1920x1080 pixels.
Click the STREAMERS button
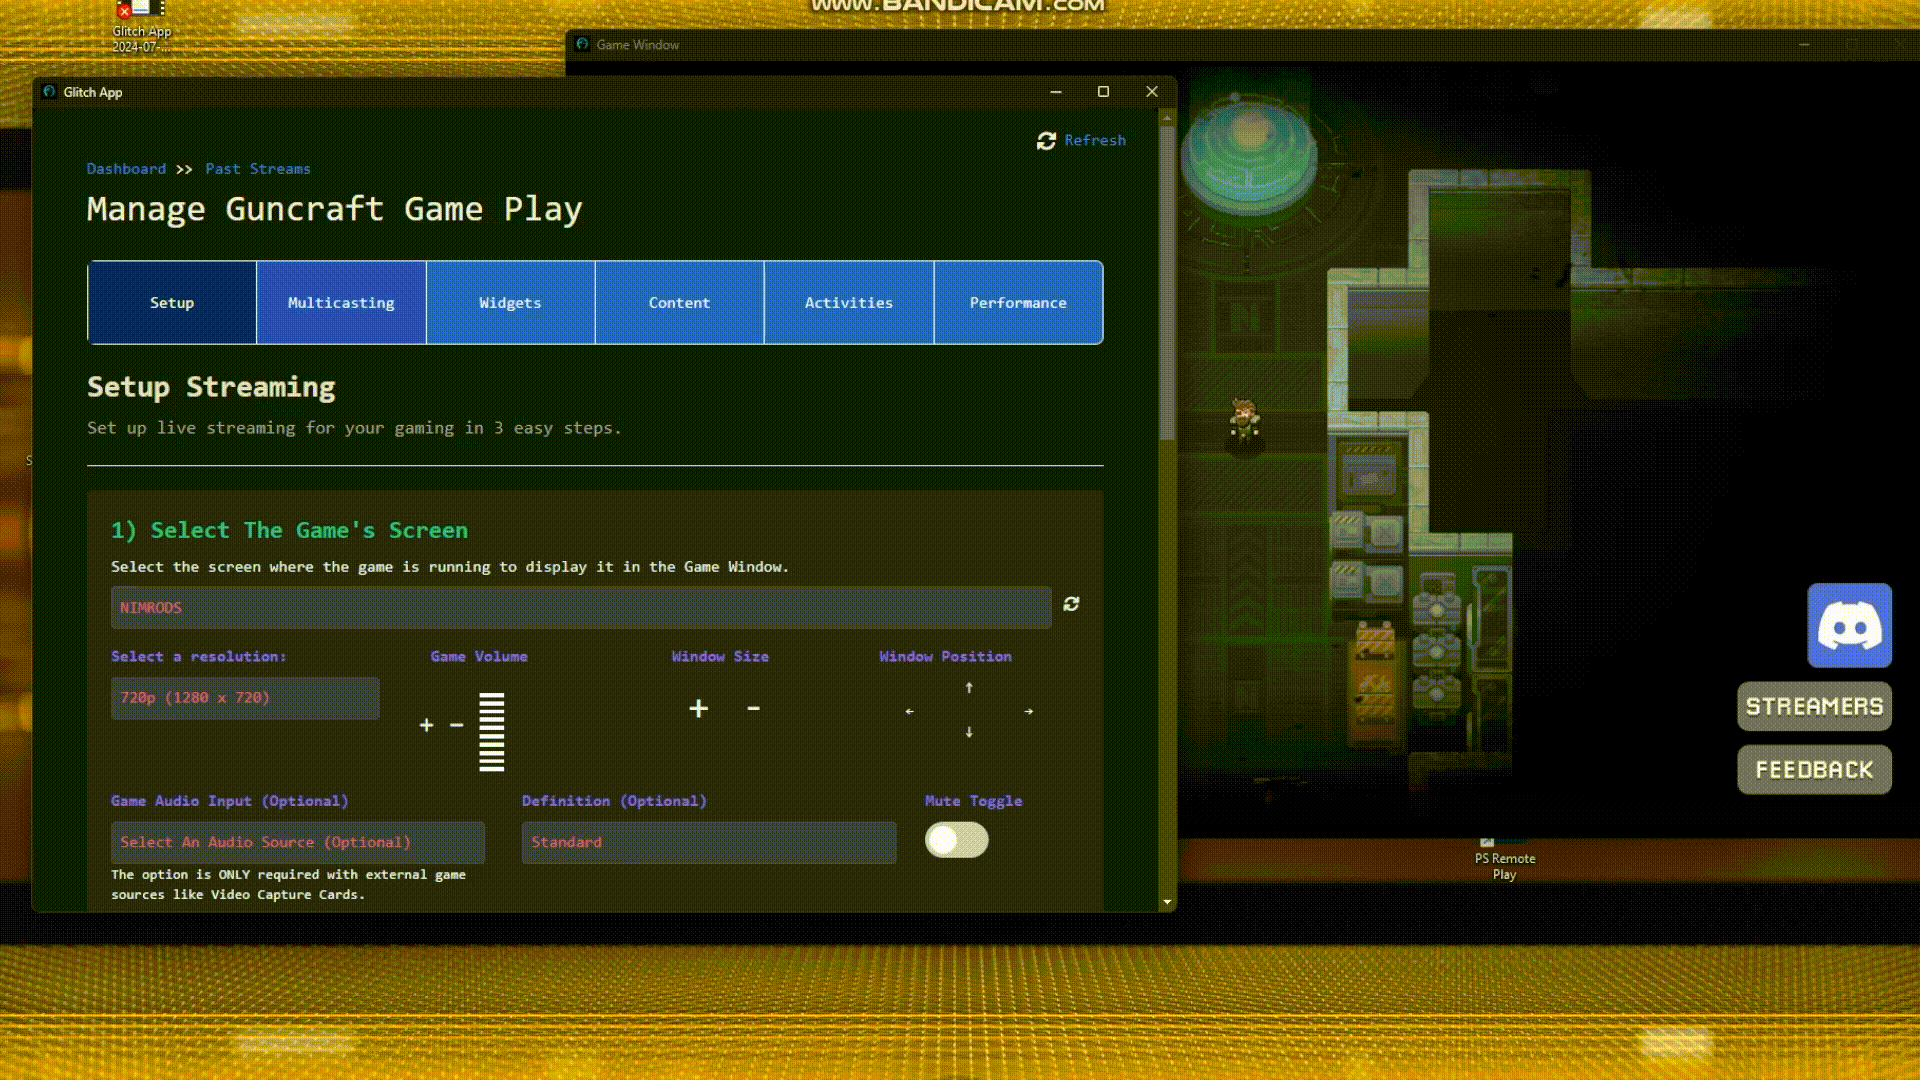click(x=1814, y=707)
